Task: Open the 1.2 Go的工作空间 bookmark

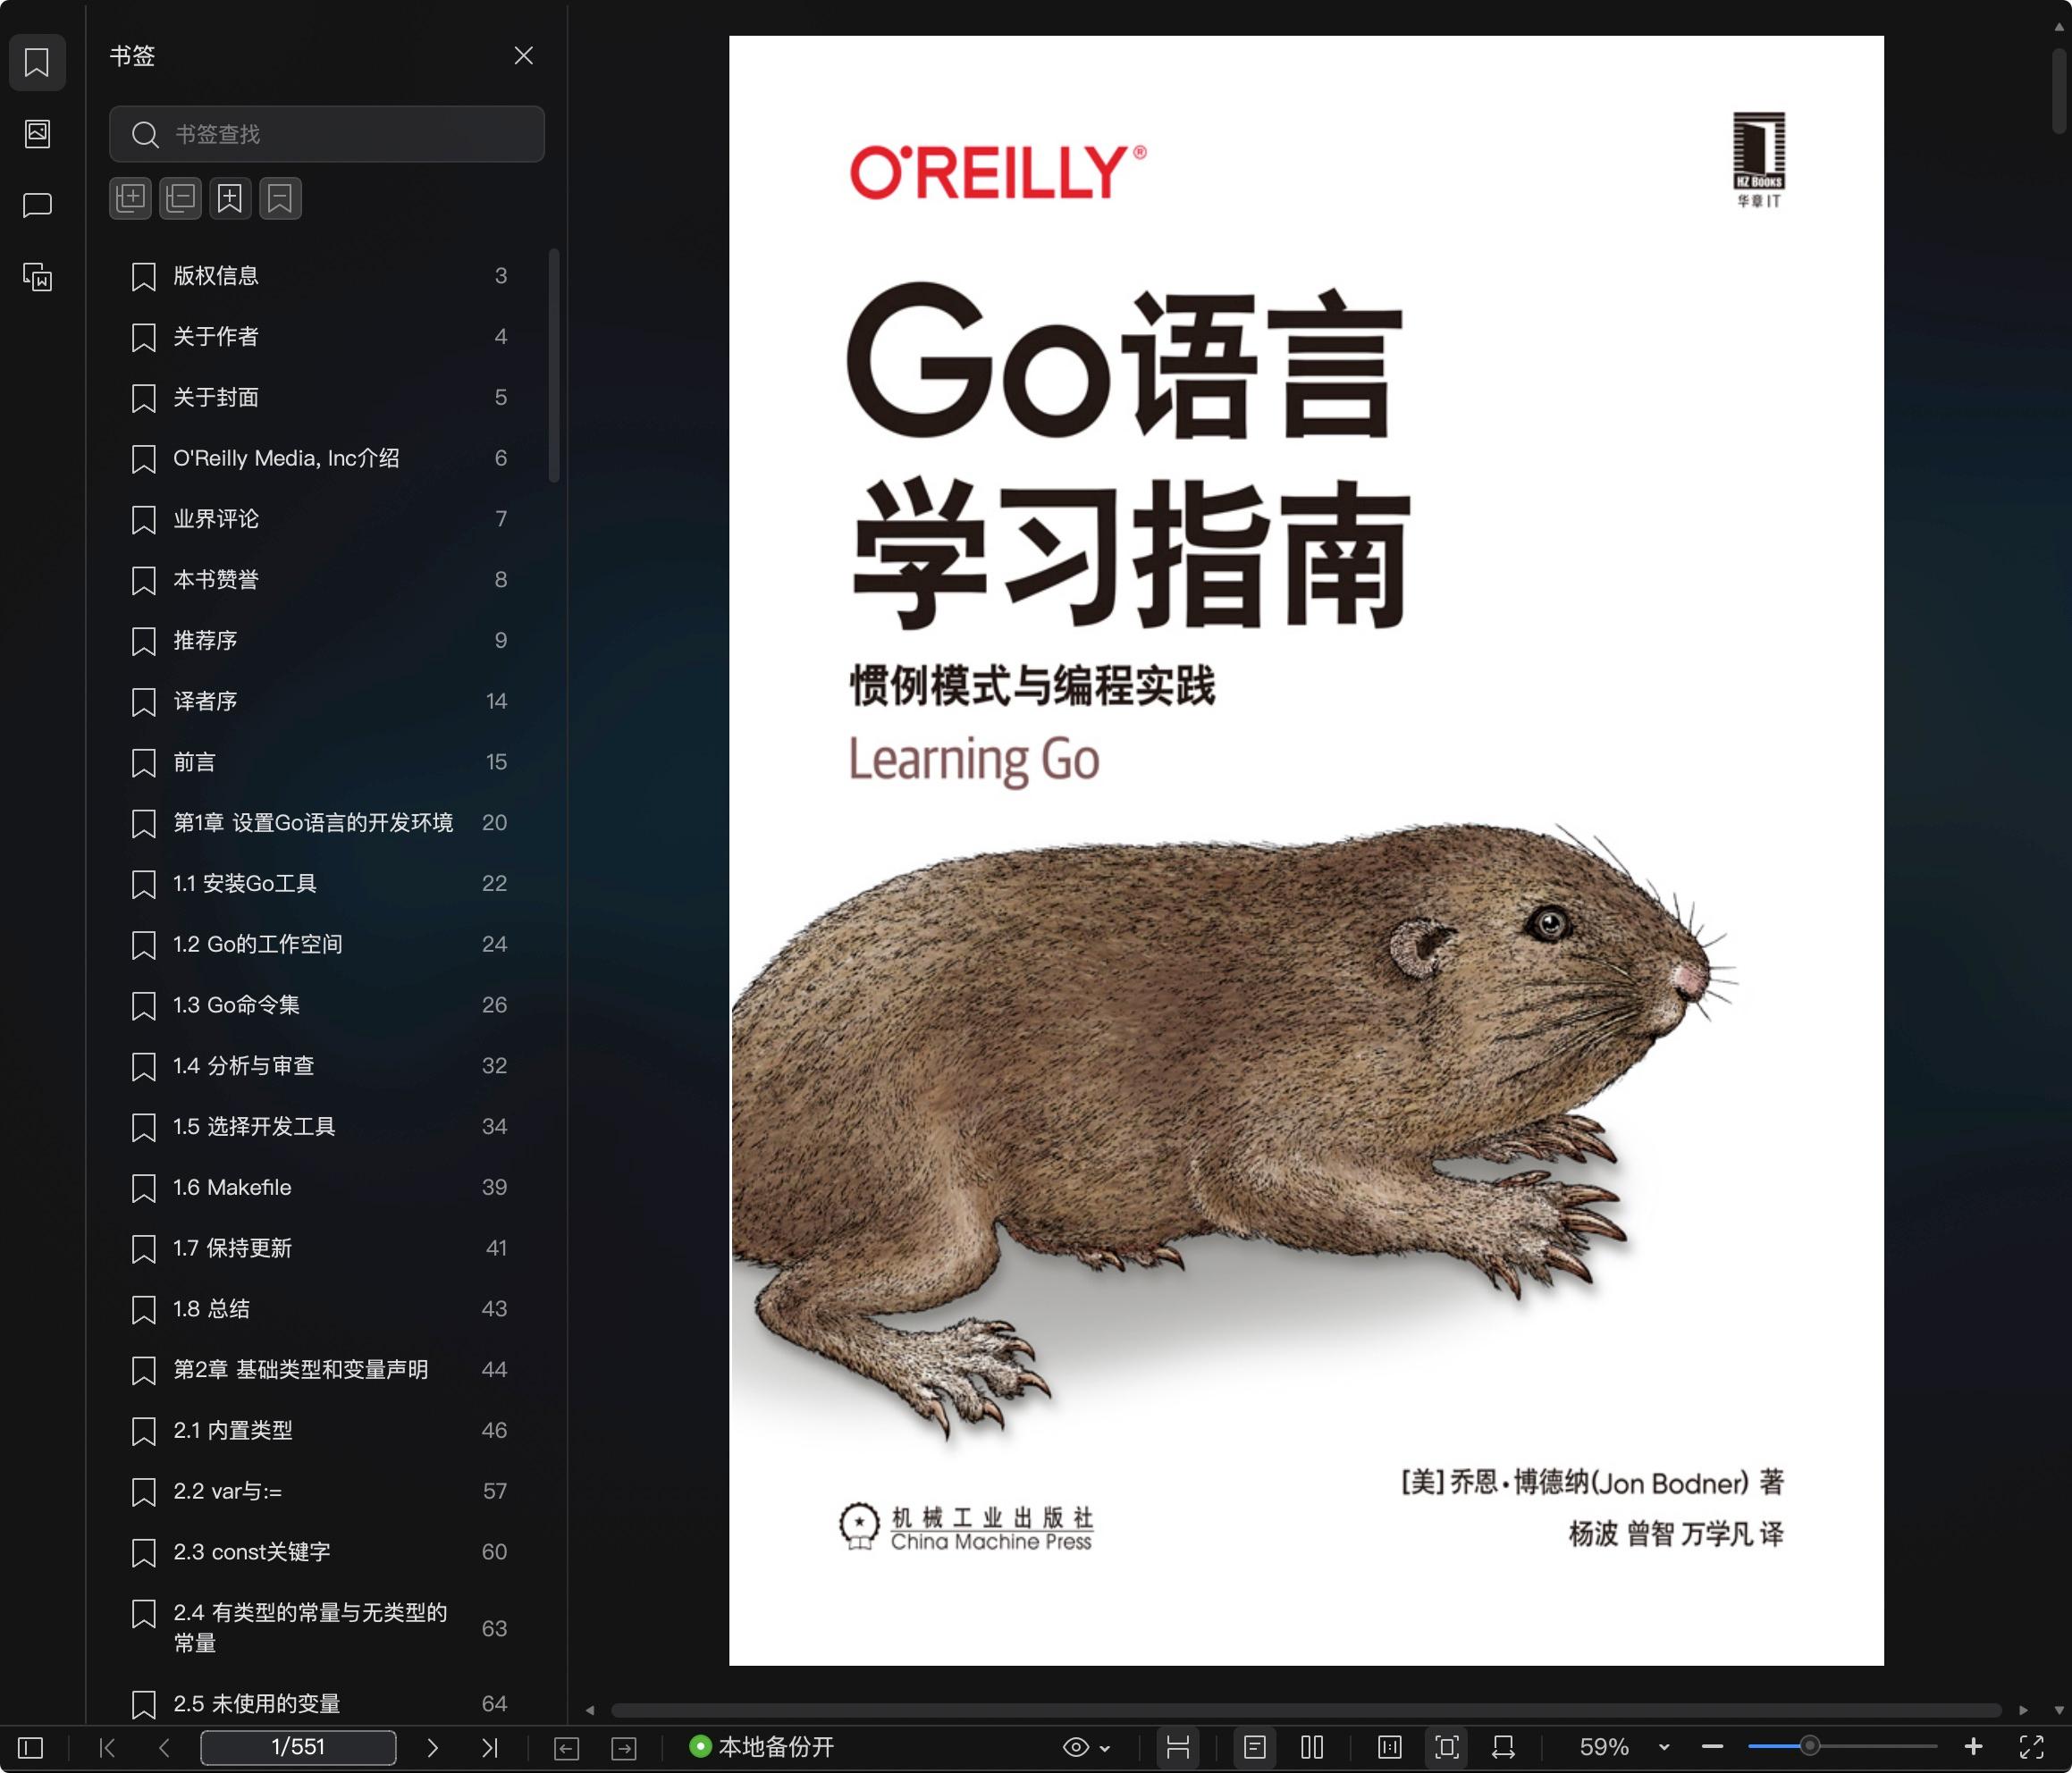Action: (320, 944)
